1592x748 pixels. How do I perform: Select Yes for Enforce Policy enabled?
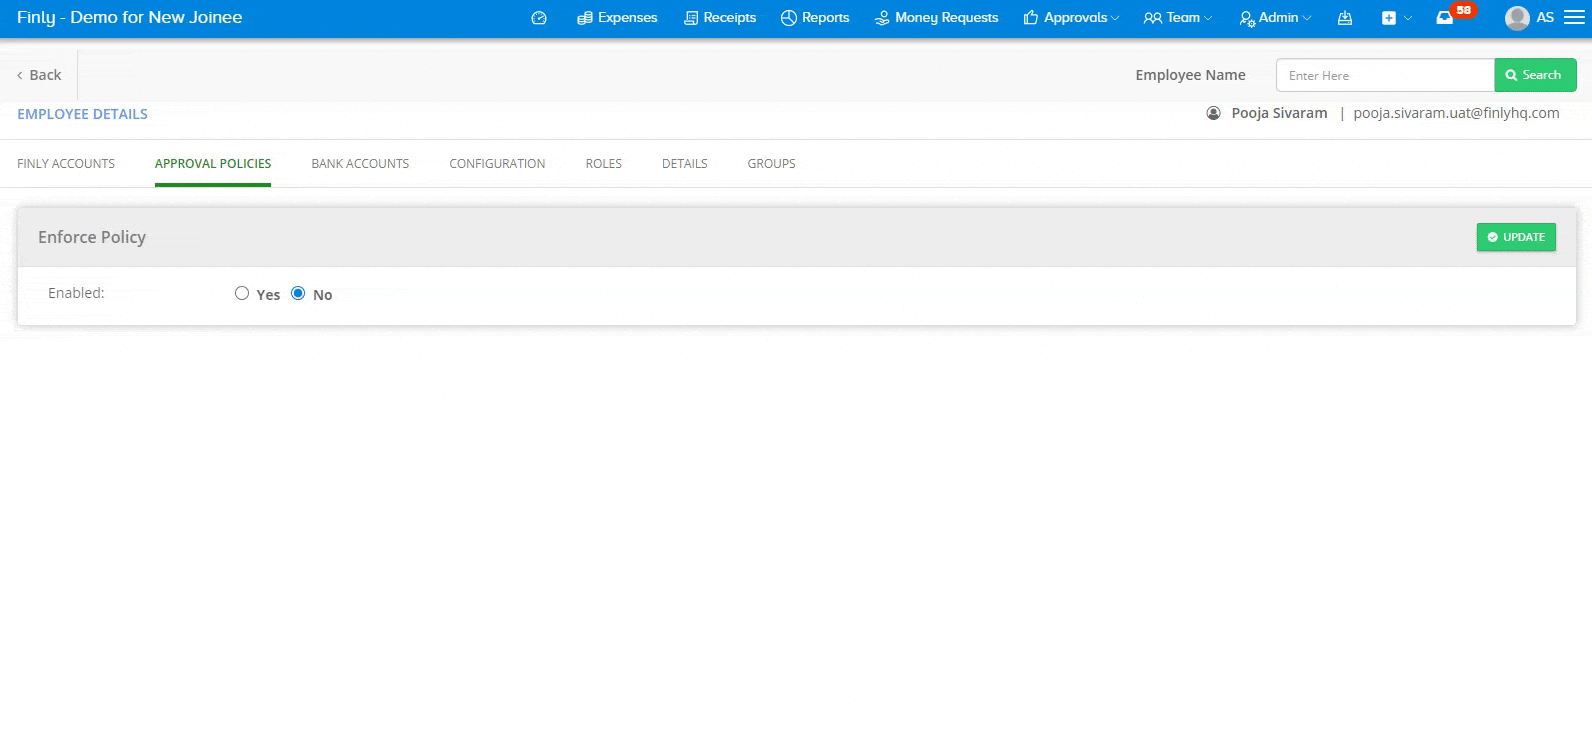242,293
